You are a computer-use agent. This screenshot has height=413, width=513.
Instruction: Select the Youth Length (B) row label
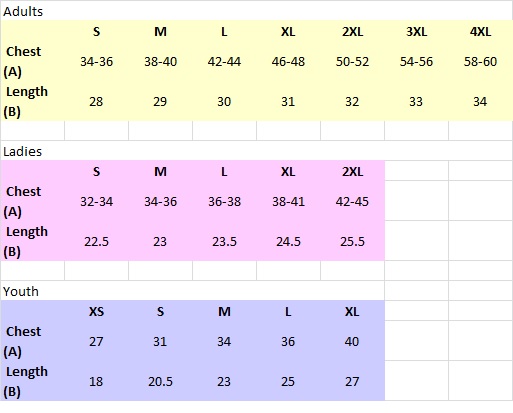coord(26,382)
